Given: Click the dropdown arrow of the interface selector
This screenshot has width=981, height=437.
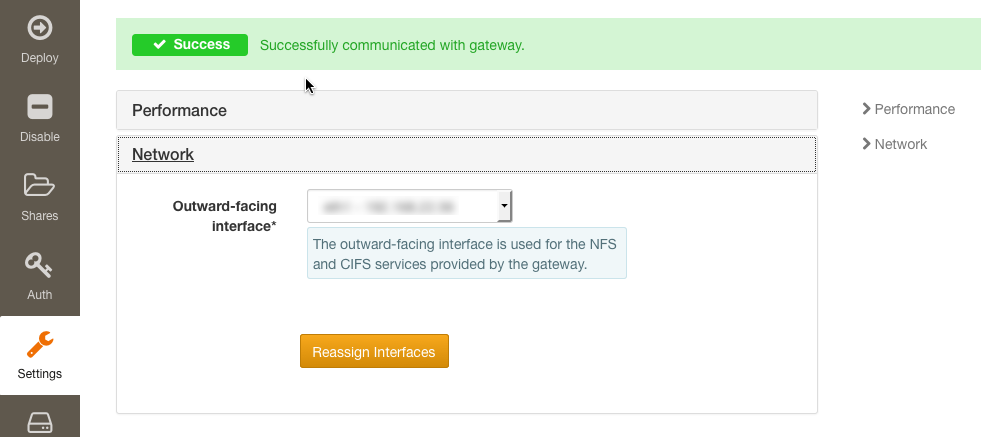Looking at the screenshot, I should [504, 206].
